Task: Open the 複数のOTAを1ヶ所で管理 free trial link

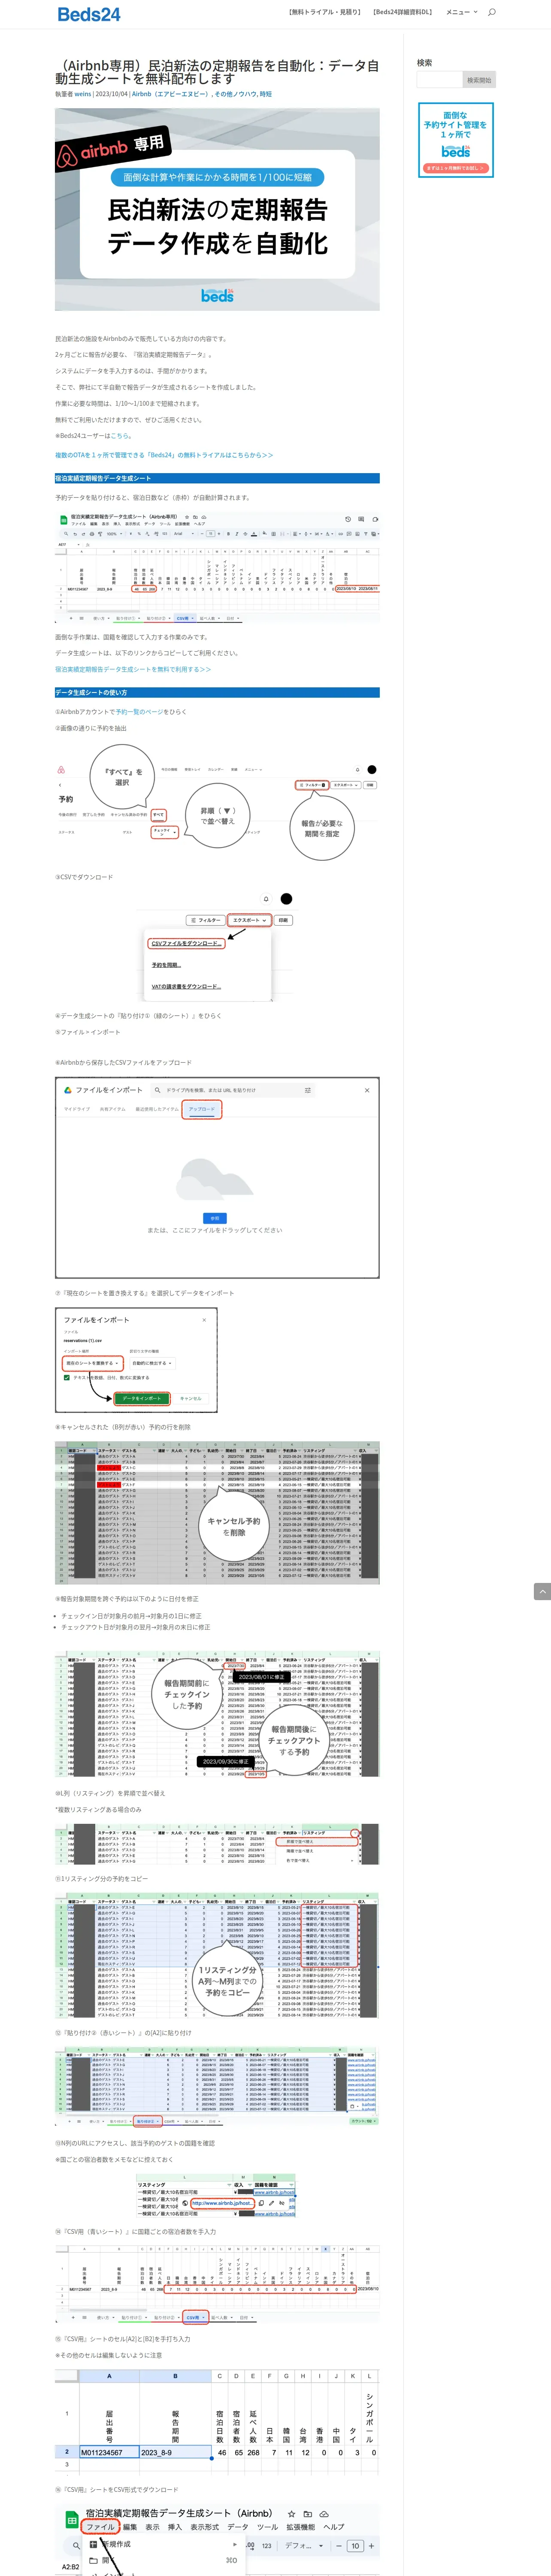Action: (164, 455)
